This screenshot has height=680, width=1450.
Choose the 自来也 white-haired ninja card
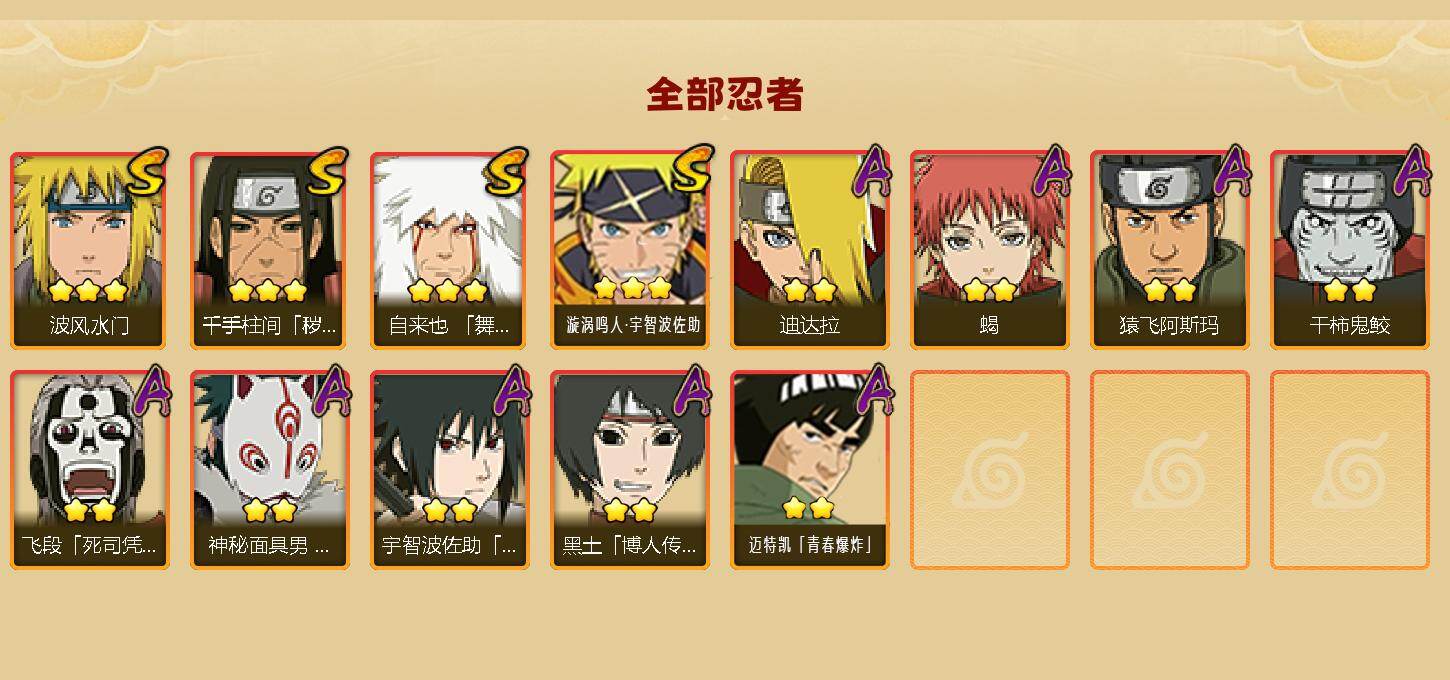[449, 250]
